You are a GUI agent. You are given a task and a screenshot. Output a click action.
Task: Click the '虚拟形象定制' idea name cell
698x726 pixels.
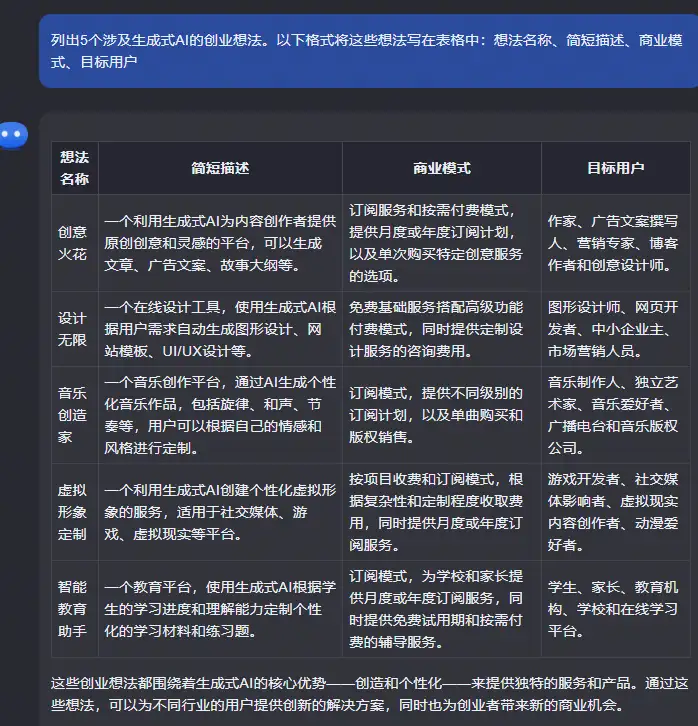click(x=75, y=512)
